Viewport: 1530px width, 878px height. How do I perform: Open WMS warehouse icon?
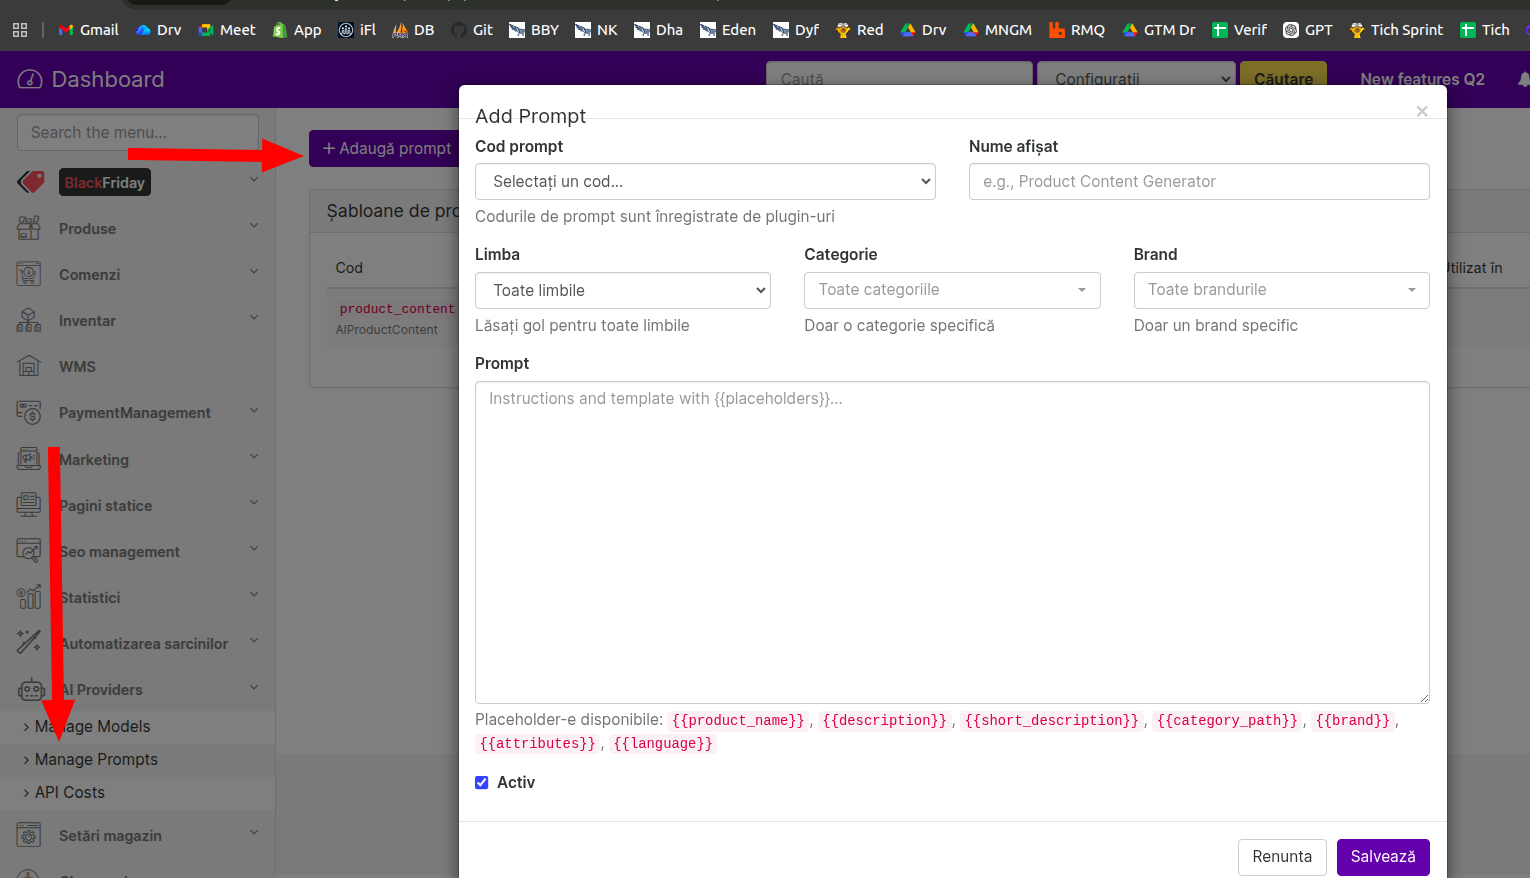coord(29,366)
